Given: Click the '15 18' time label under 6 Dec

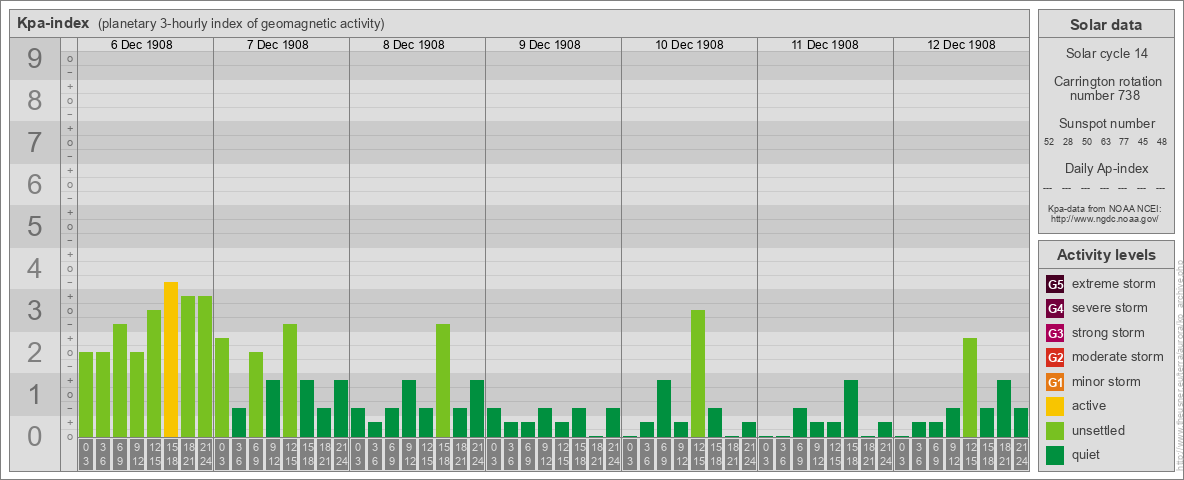Looking at the screenshot, I should (171, 454).
